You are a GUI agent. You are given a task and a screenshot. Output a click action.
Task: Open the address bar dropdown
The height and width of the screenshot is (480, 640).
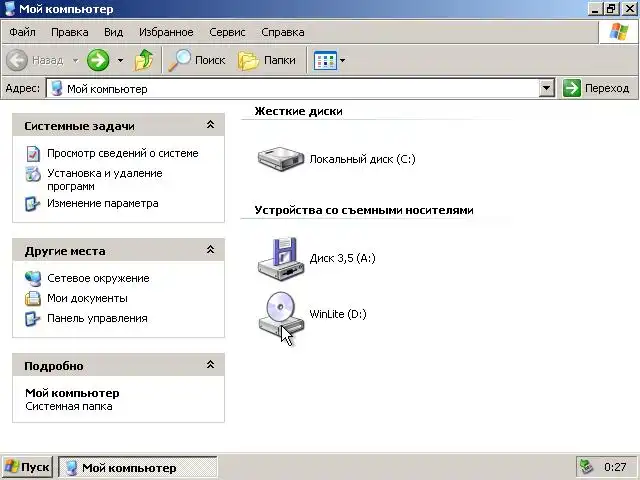pos(547,88)
